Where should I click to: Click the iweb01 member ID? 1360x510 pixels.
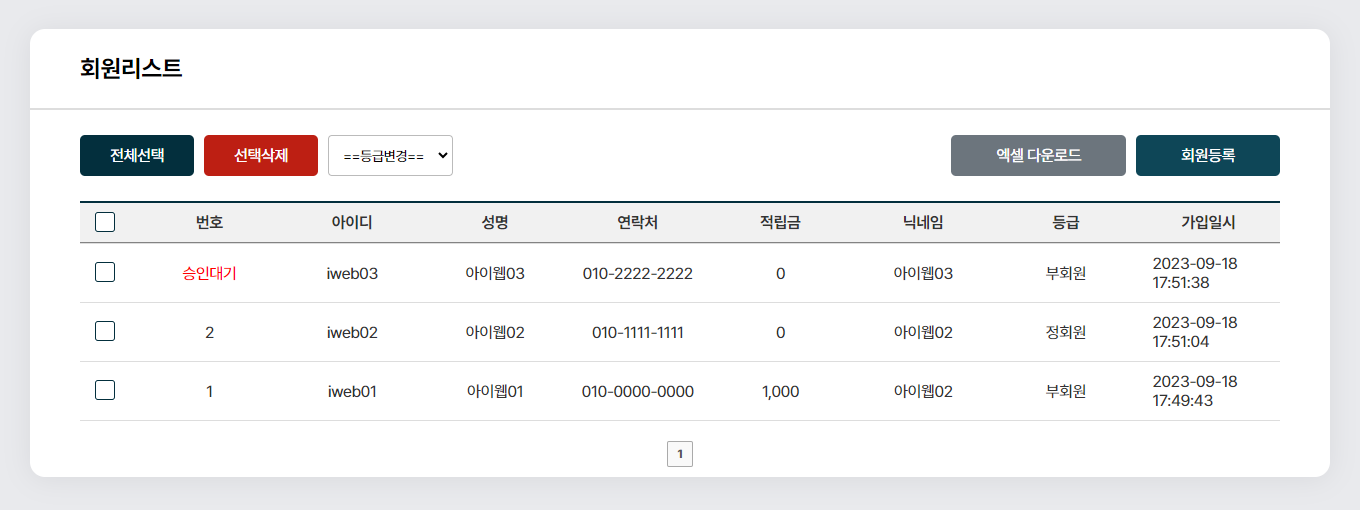click(352, 391)
